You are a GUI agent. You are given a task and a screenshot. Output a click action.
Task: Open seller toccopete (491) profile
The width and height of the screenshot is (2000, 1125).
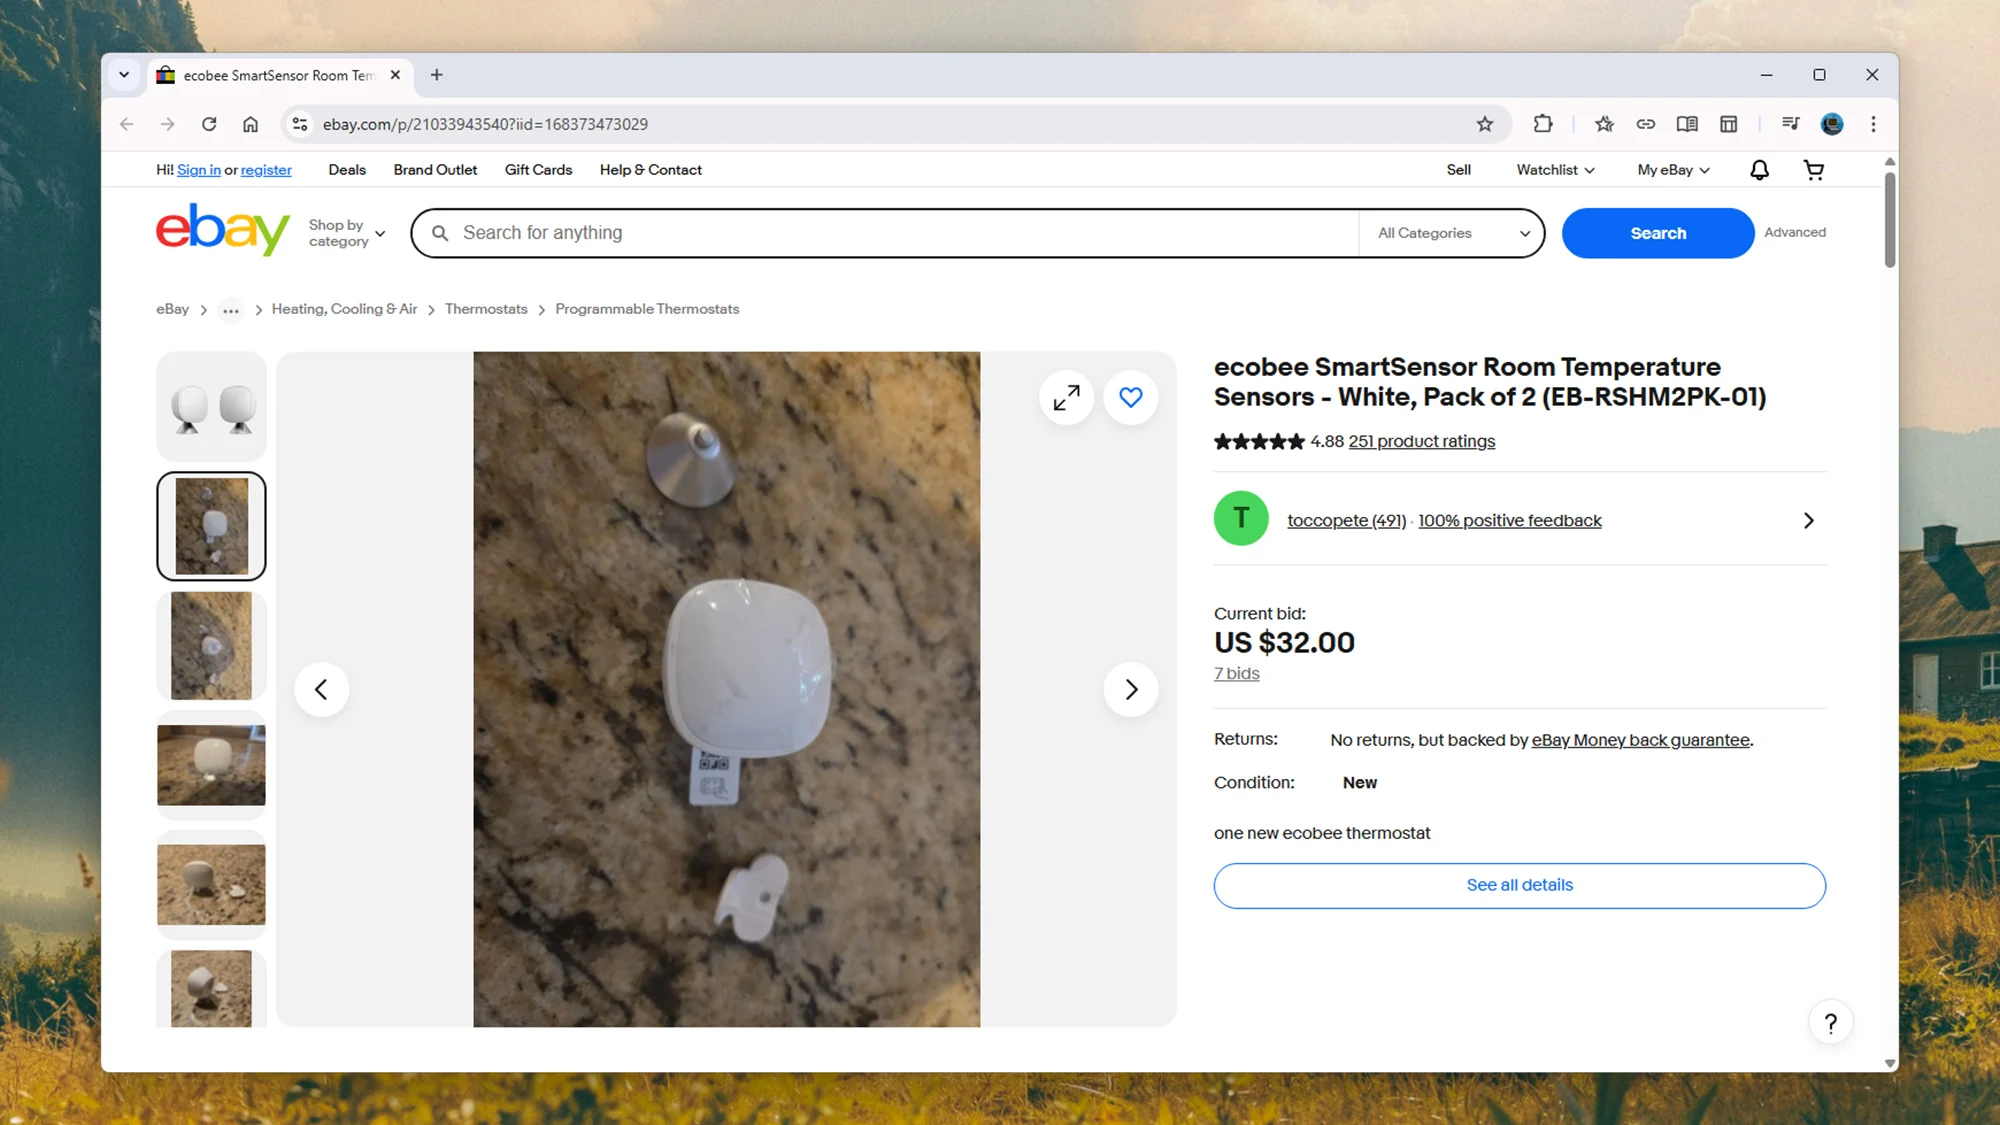(x=1346, y=520)
